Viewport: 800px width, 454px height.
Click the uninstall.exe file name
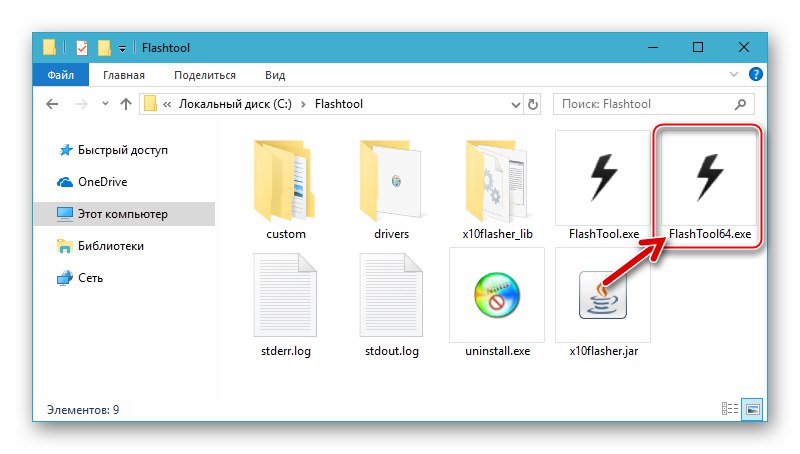click(497, 351)
